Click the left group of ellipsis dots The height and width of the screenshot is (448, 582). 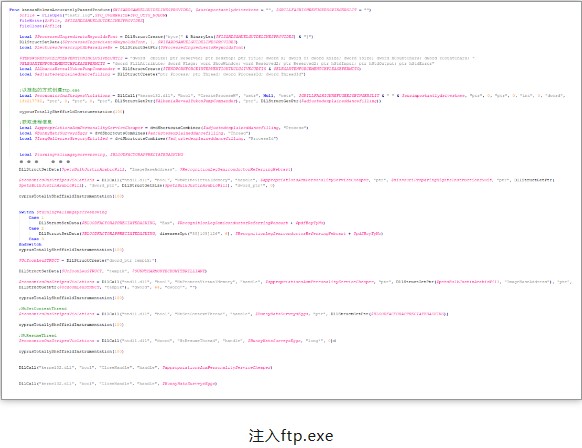(x=29, y=162)
